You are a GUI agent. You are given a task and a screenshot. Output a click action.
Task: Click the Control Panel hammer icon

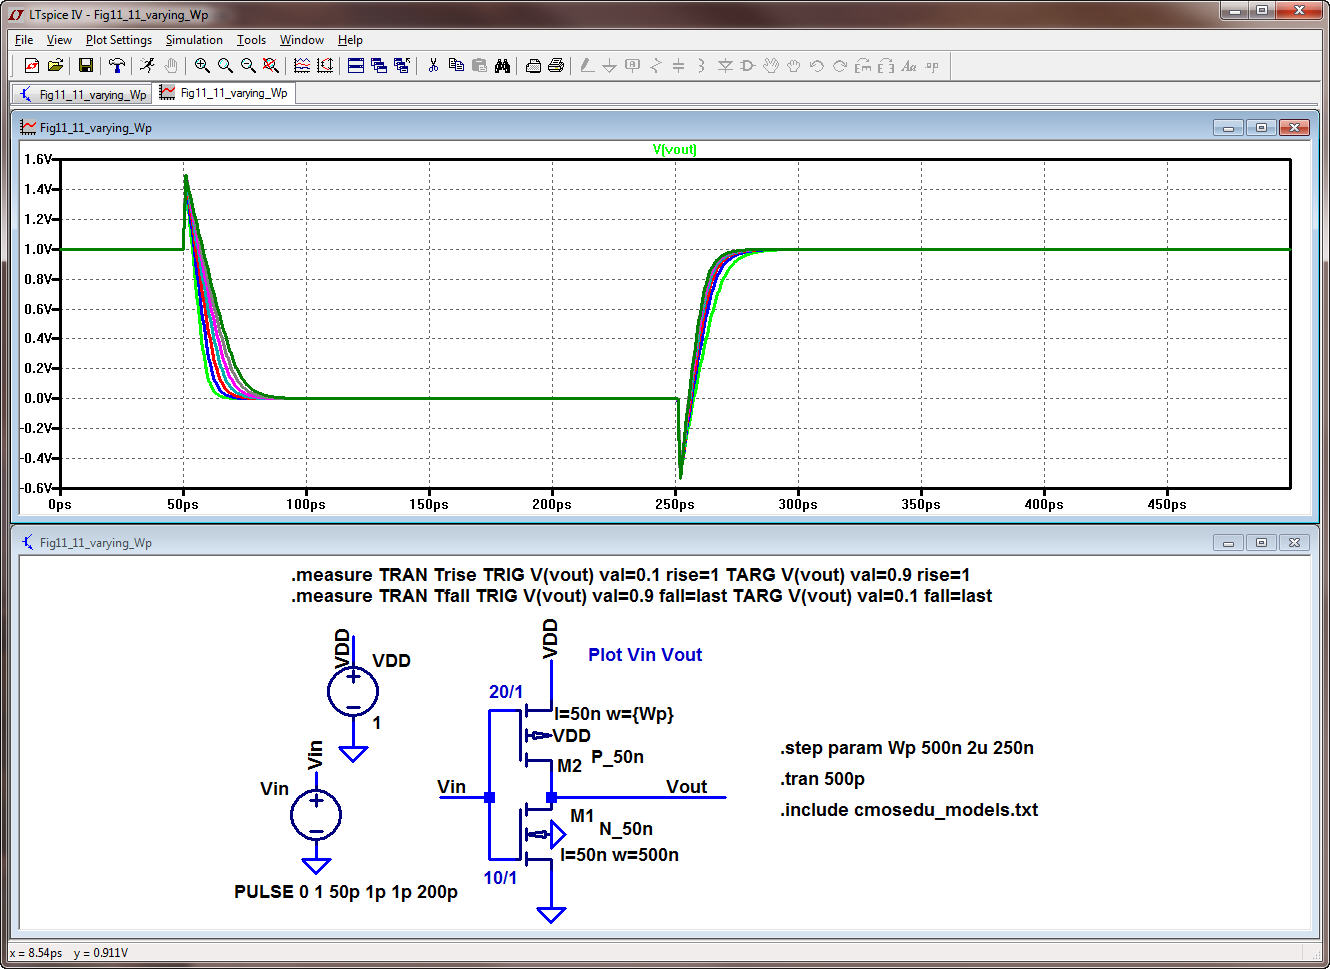(117, 65)
